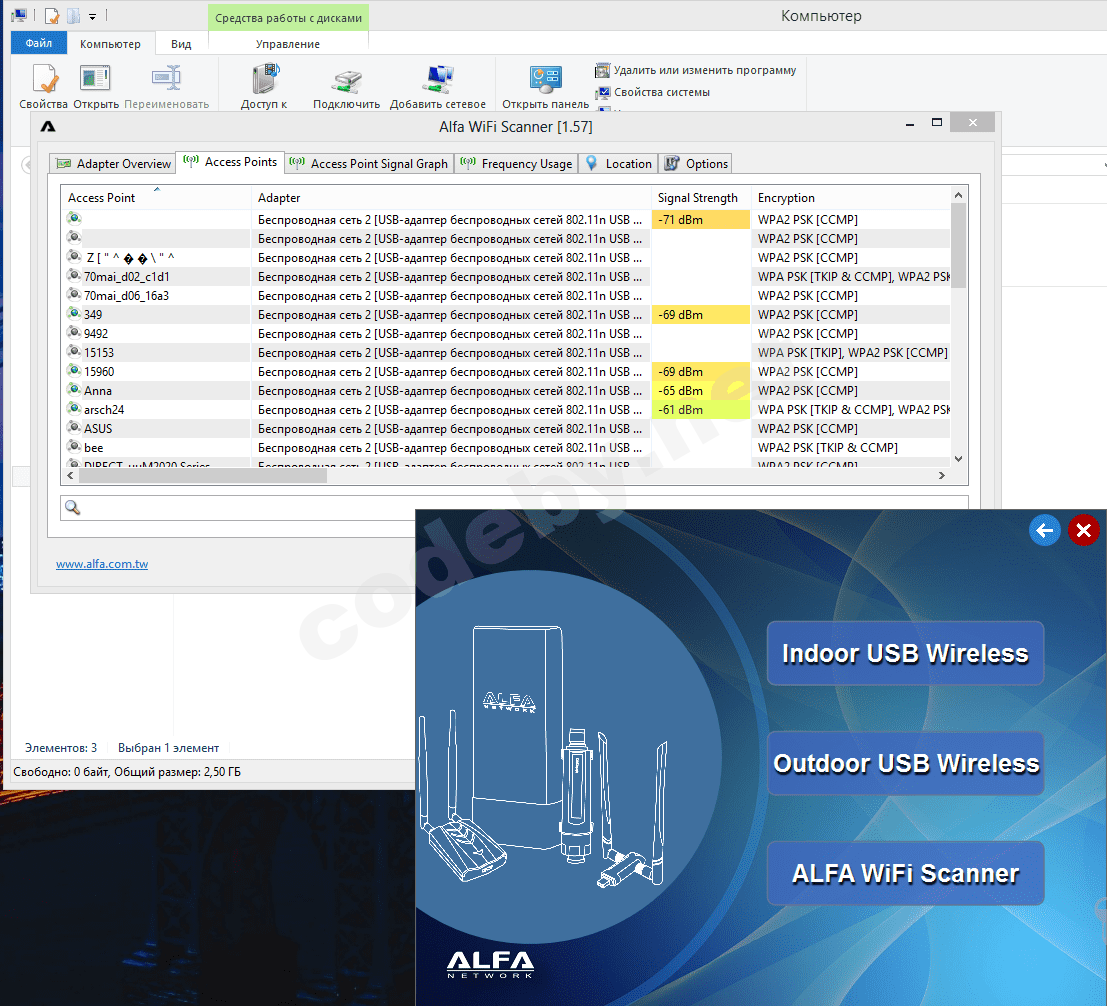The image size is (1107, 1006).
Task: Open the www.alfa.com.tw link
Action: pos(102,564)
